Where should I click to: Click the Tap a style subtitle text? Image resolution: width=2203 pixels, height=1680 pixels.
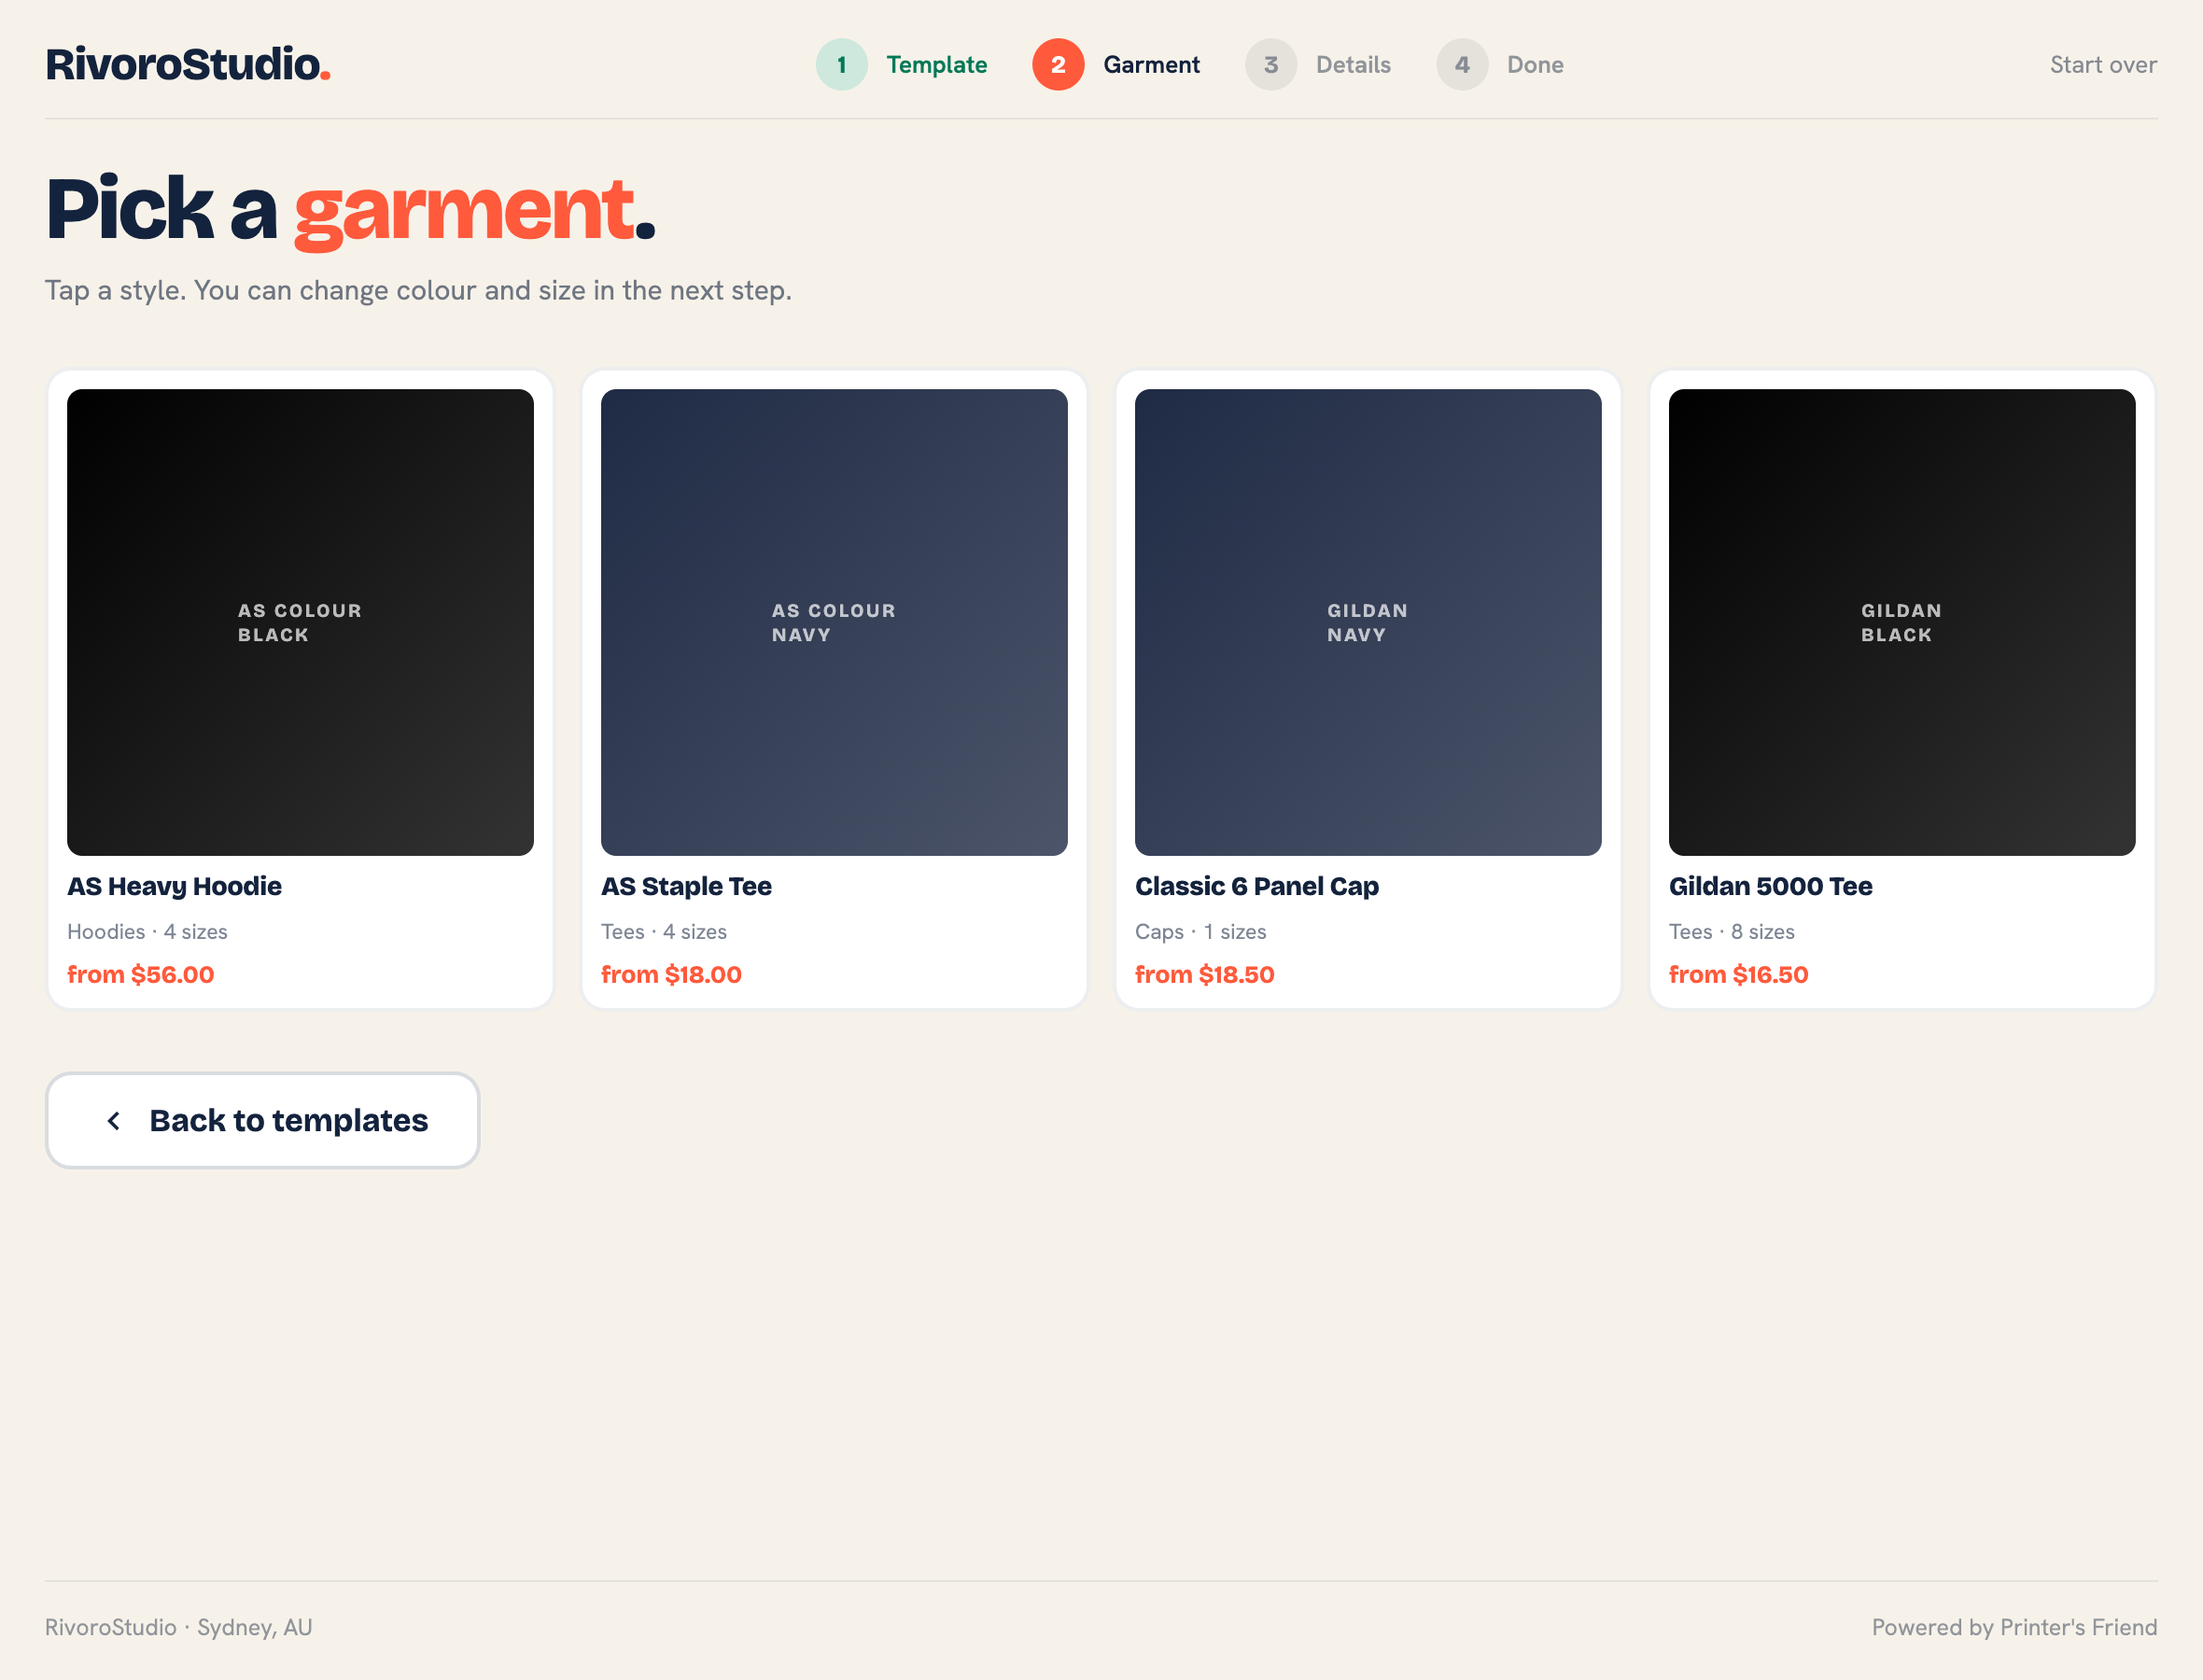418,290
